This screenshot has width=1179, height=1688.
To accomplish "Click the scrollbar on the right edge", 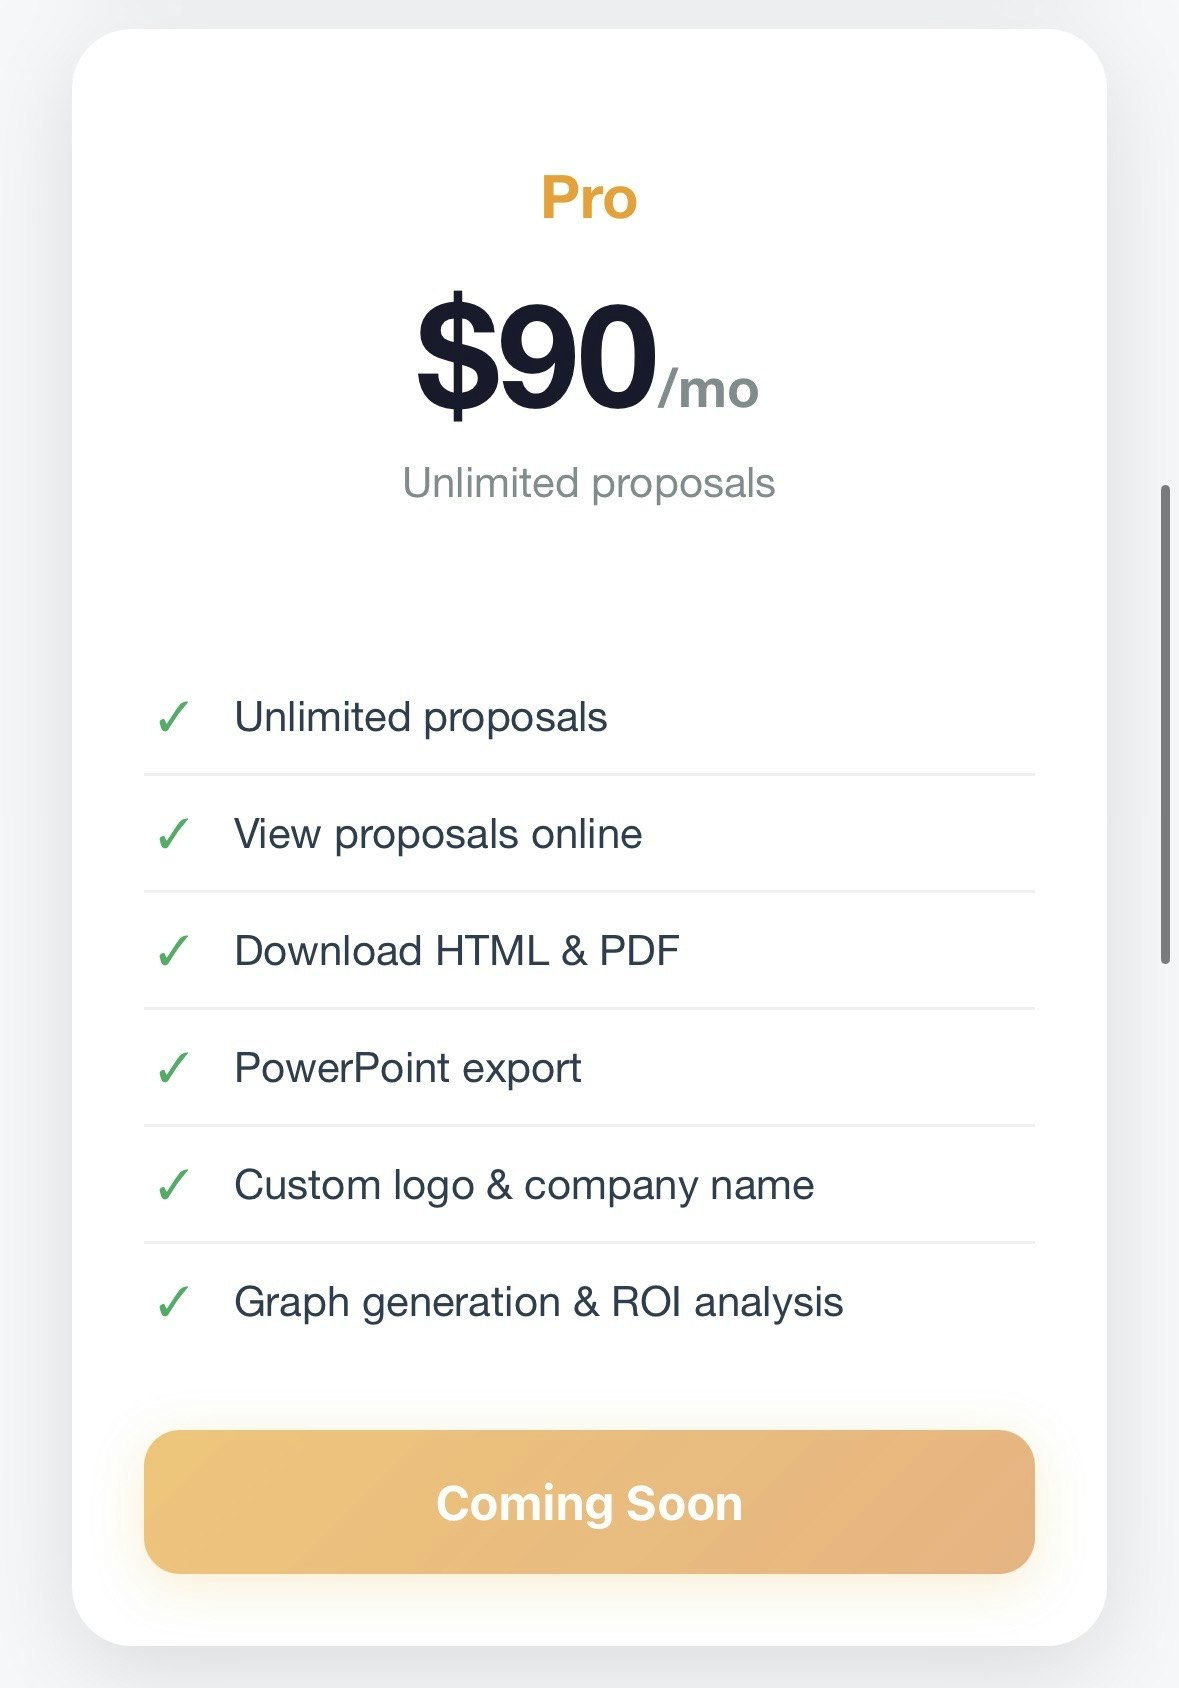I will pyautogui.click(x=1168, y=720).
